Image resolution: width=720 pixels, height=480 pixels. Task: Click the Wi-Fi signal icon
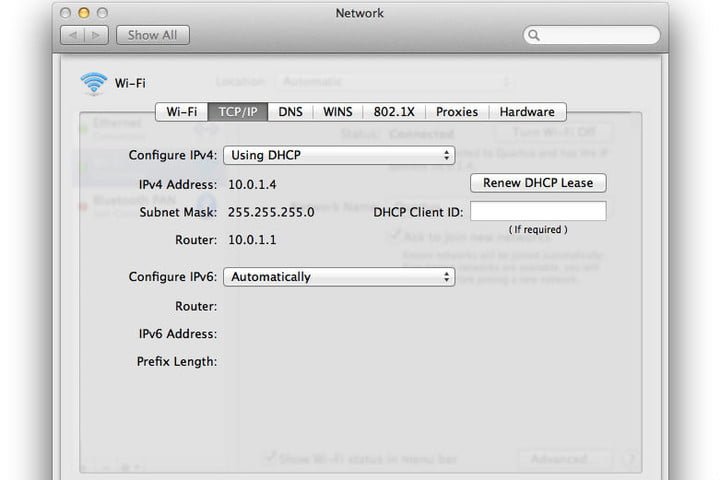[x=94, y=83]
